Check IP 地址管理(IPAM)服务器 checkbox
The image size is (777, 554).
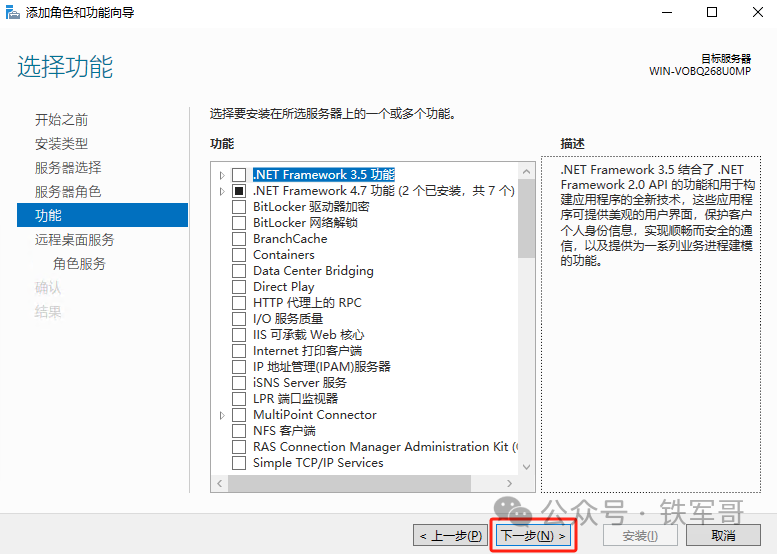point(239,367)
